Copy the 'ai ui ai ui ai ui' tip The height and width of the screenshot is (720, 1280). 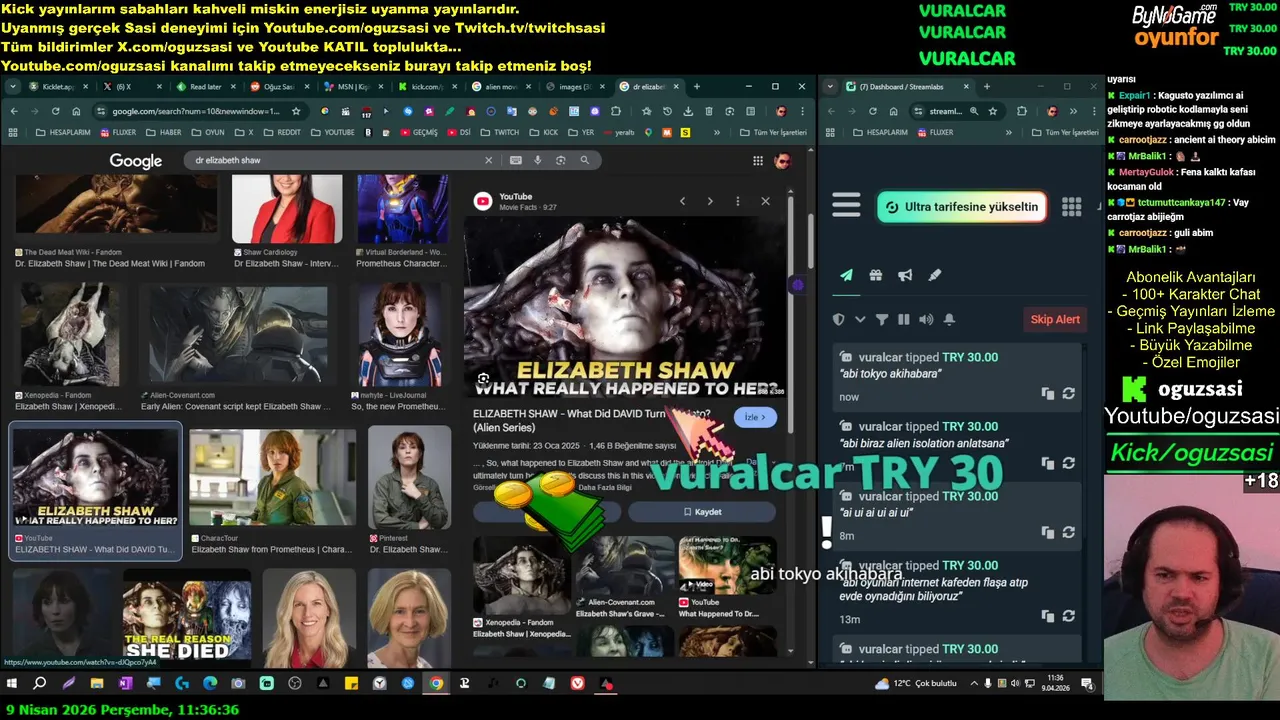[x=1047, y=533]
